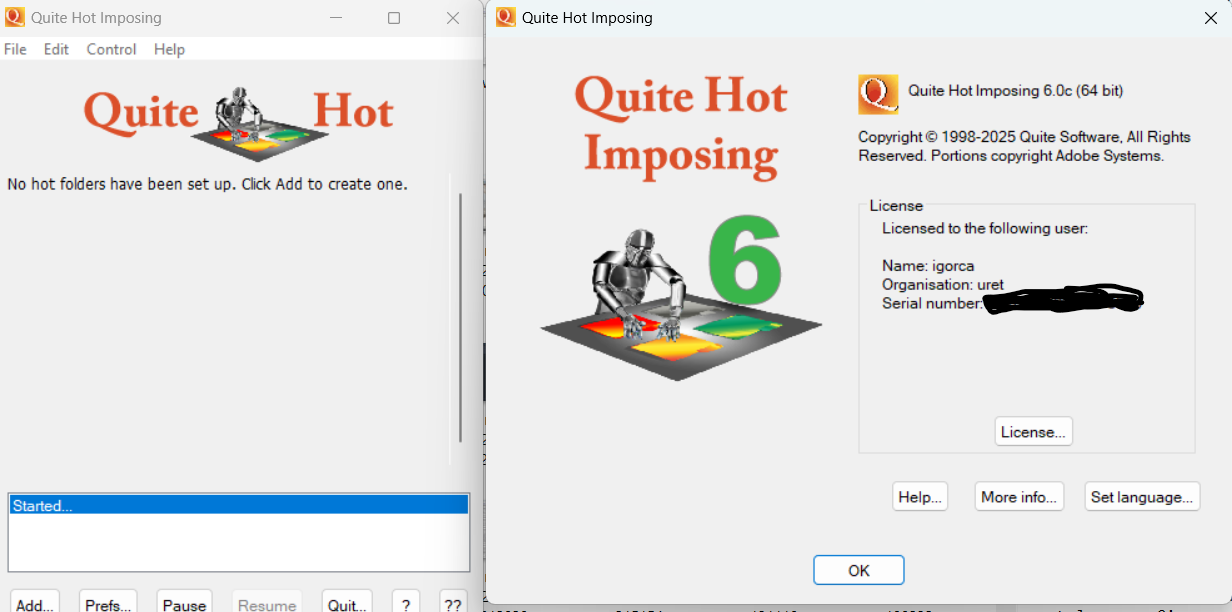Screen dimensions: 1232x612
Task: Click the double question mark button
Action: click(453, 602)
